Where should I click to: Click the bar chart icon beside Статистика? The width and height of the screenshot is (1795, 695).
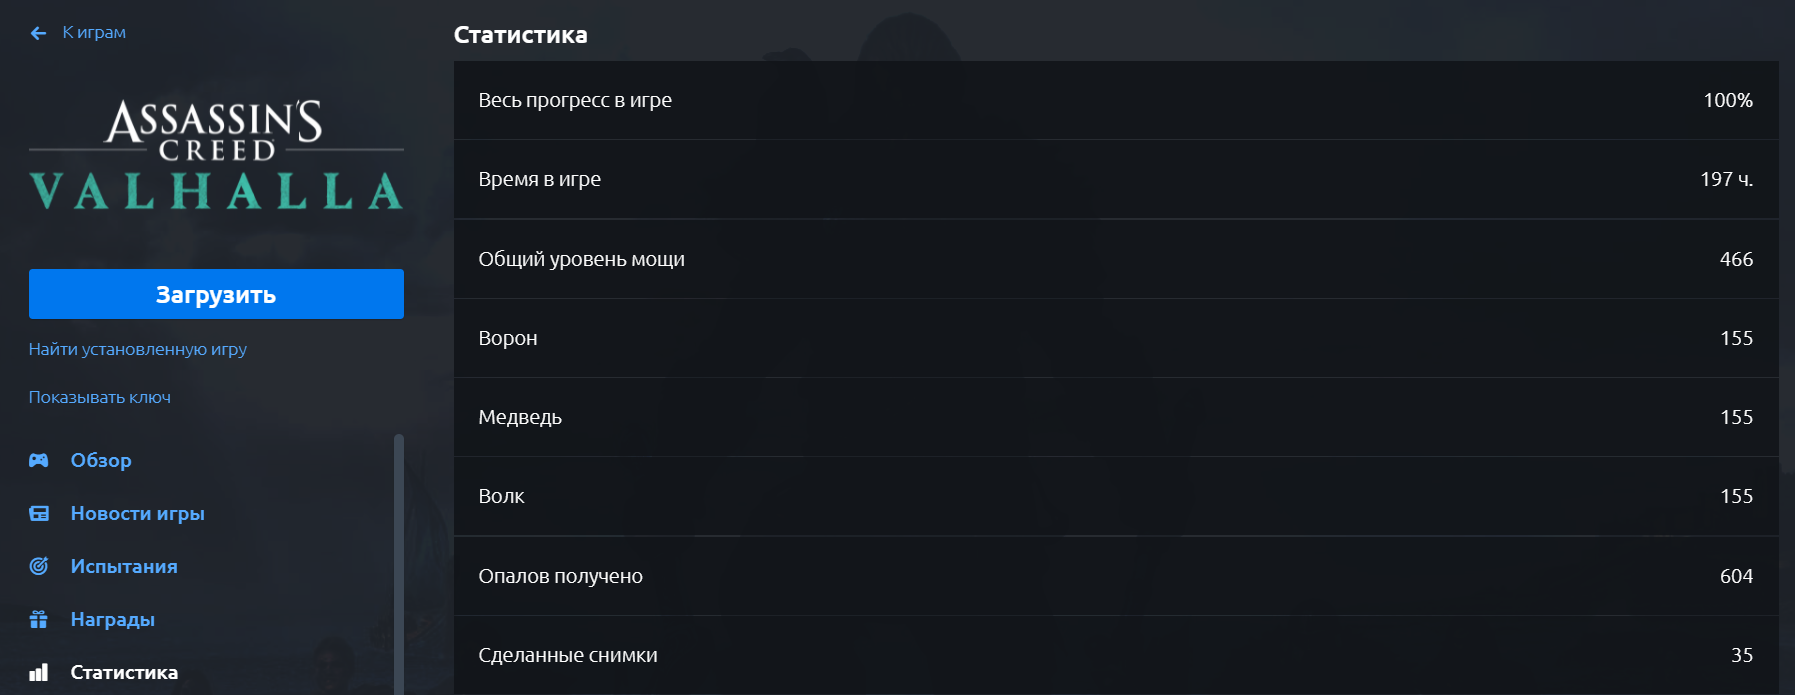39,672
